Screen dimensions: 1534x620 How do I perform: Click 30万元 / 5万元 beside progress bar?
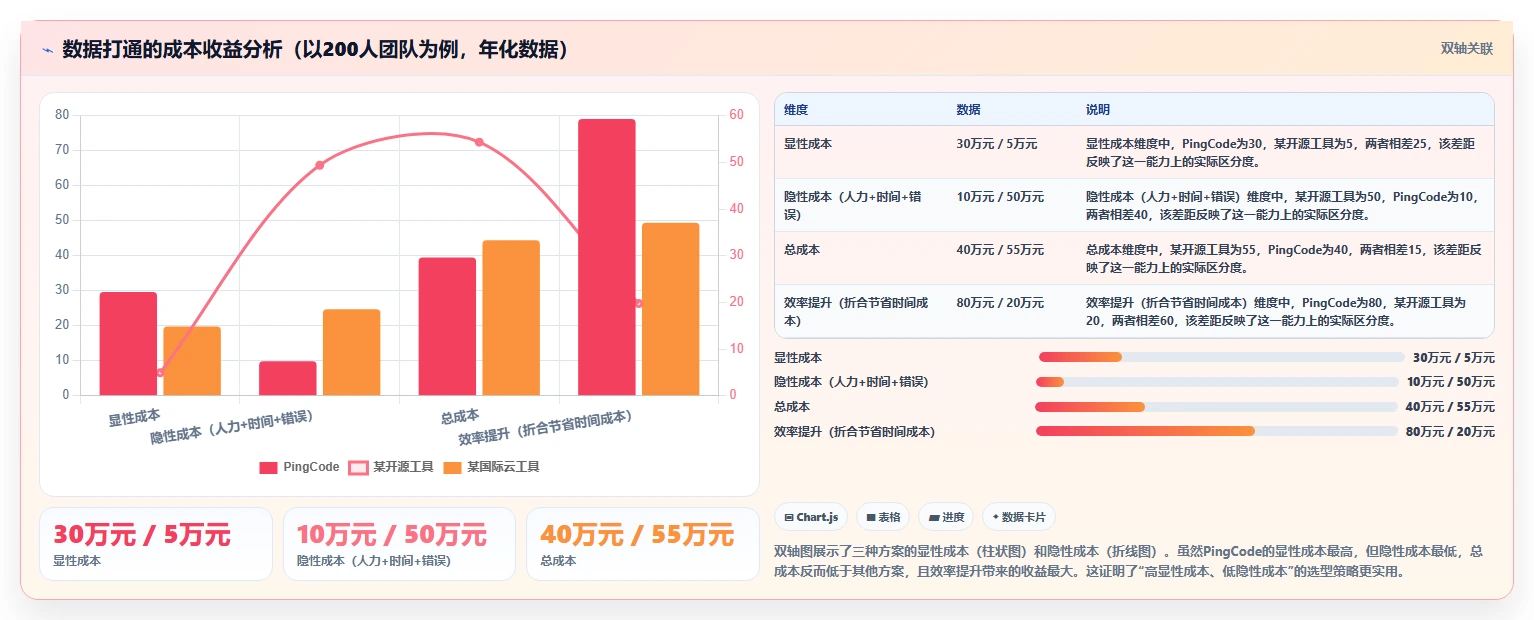(x=1454, y=357)
